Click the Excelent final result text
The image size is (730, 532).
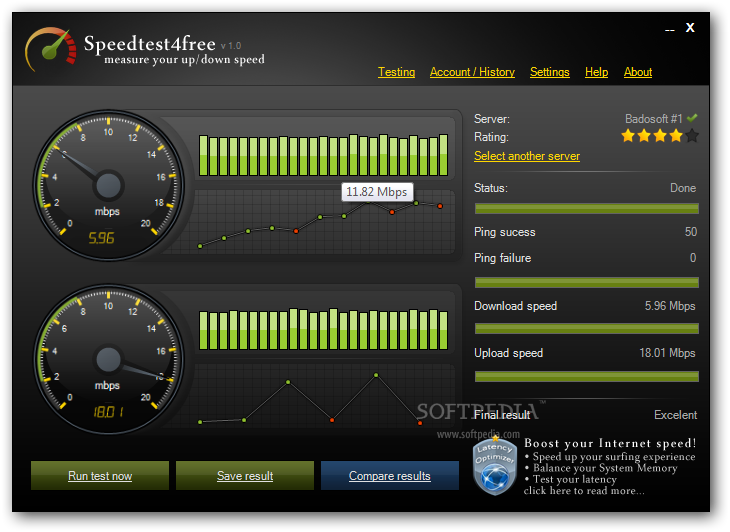pos(675,415)
